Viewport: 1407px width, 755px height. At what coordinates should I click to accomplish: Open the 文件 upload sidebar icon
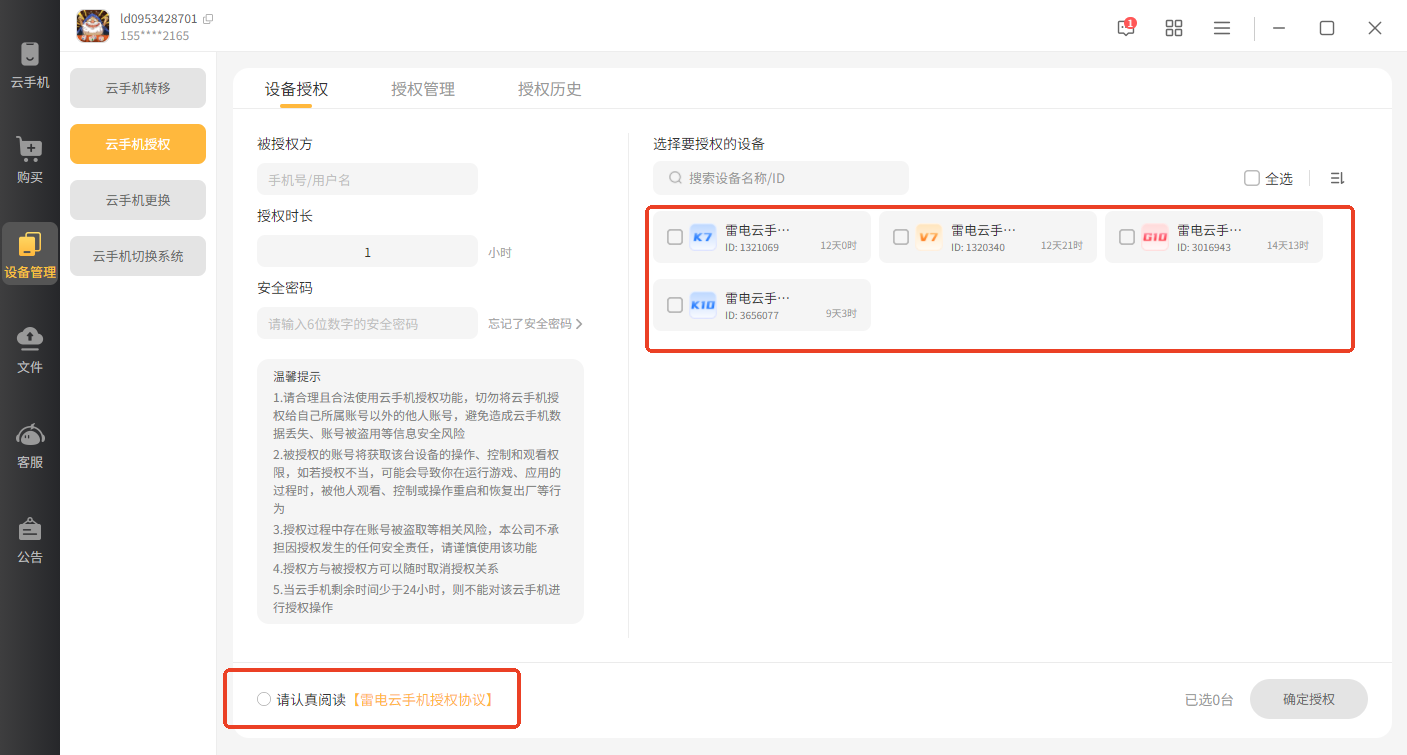[x=30, y=349]
